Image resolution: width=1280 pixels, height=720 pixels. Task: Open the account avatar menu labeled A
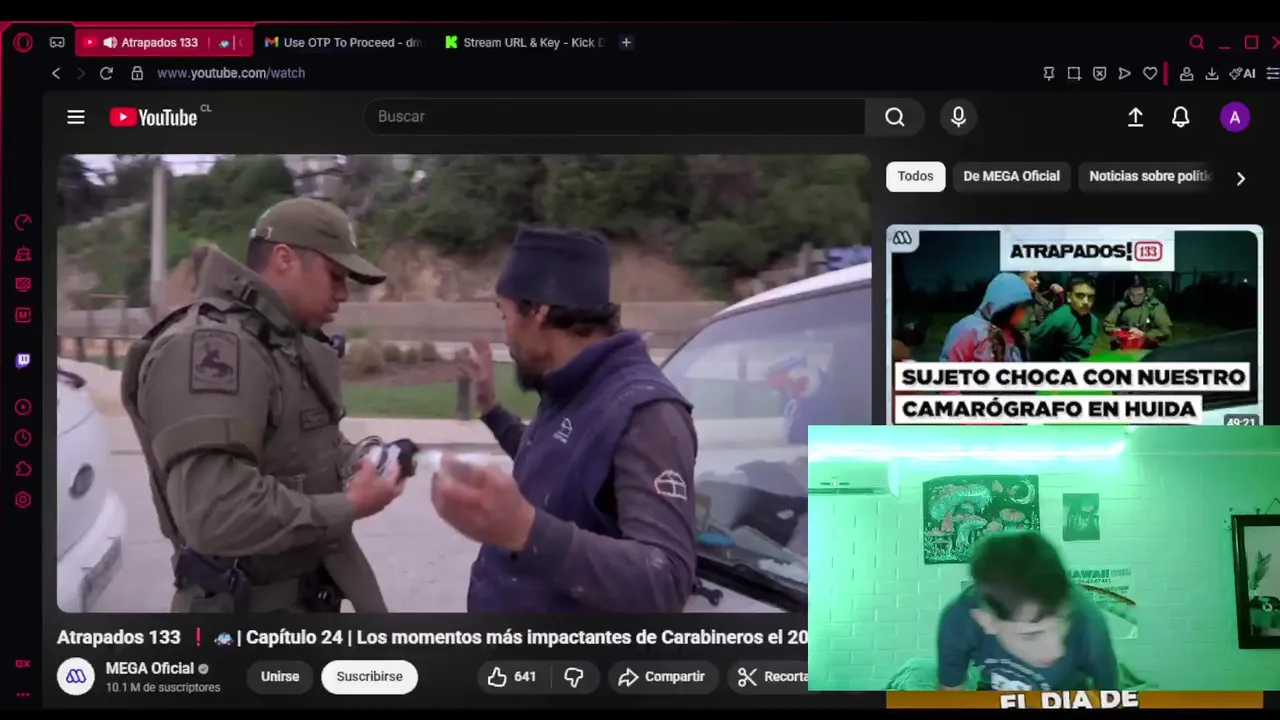1235,117
